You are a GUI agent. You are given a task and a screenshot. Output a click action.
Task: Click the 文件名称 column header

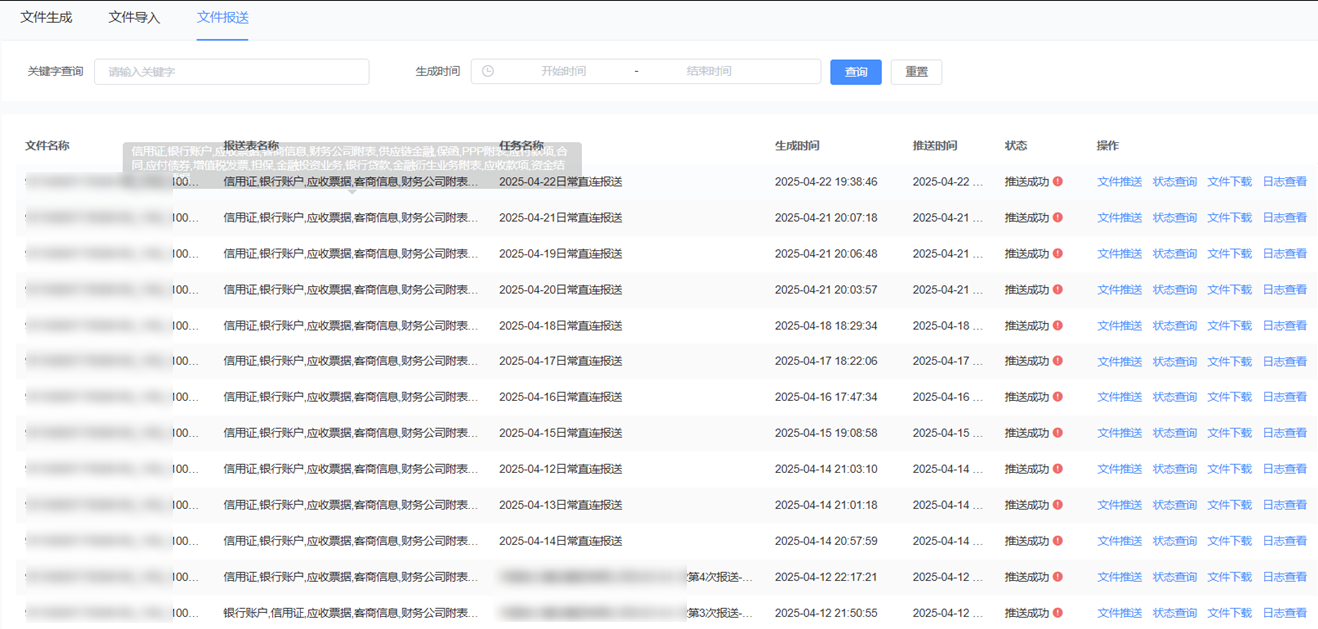tap(47, 146)
